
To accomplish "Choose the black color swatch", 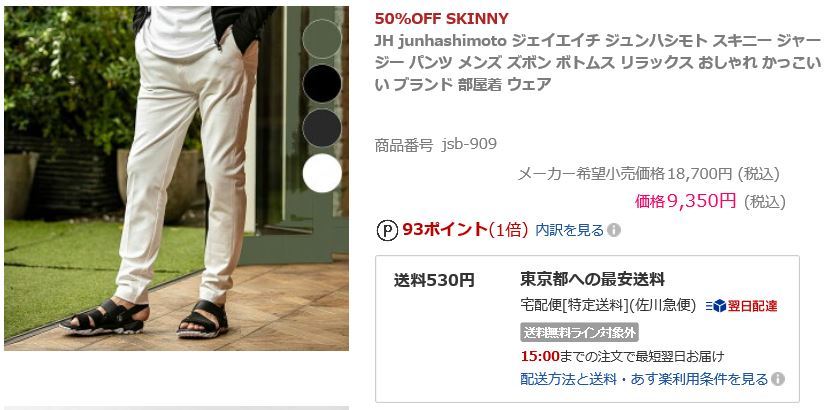I will click(322, 83).
